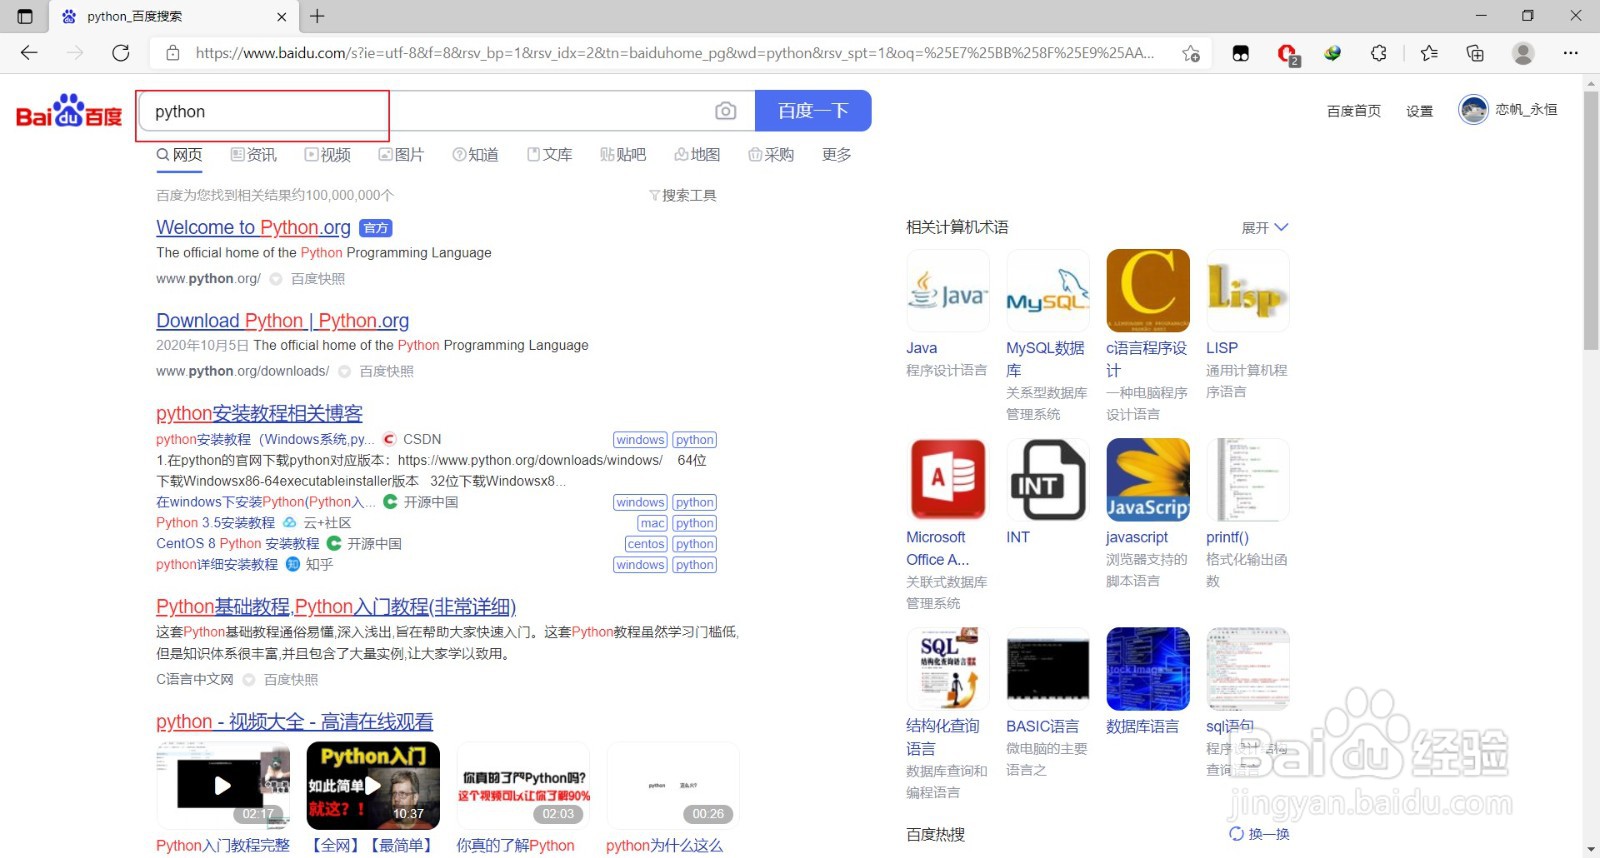Click the browser back arrow
The width and height of the screenshot is (1600, 858).
29,53
